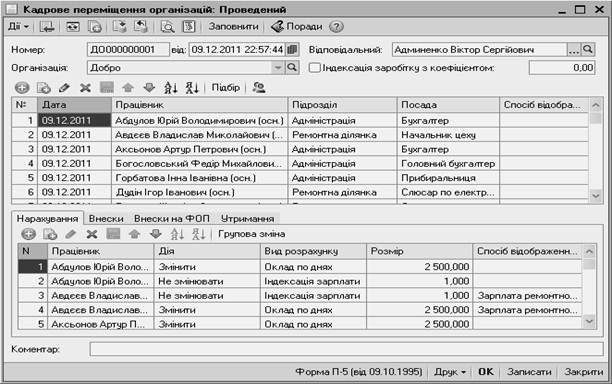
Task: Click the ellipsis button for Відповідальний
Action: tap(574, 50)
